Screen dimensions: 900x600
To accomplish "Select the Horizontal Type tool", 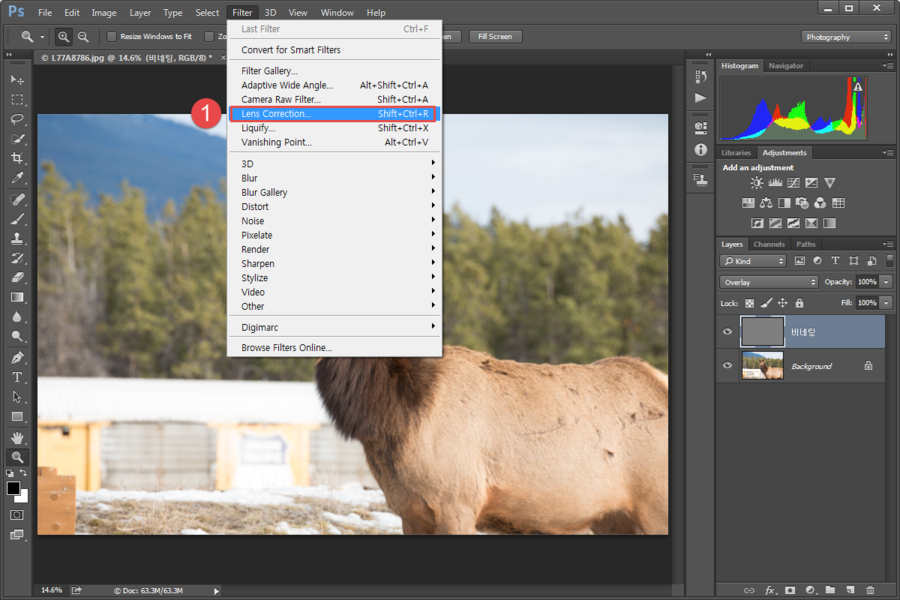I will pyautogui.click(x=17, y=378).
